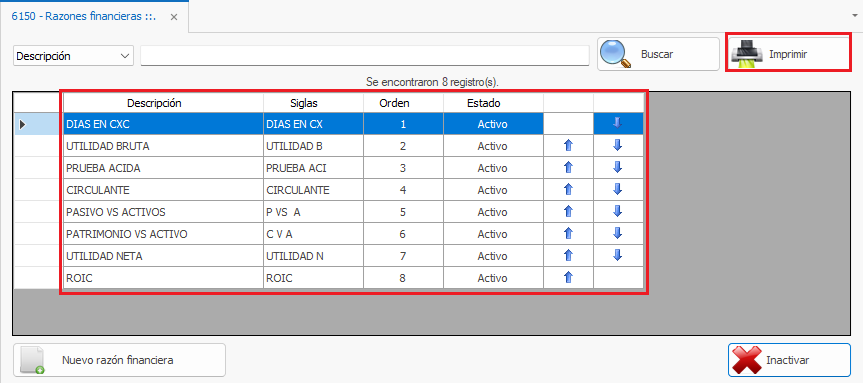Select the CIRCULANTE description cell
The height and width of the screenshot is (385, 863).
(x=163, y=190)
